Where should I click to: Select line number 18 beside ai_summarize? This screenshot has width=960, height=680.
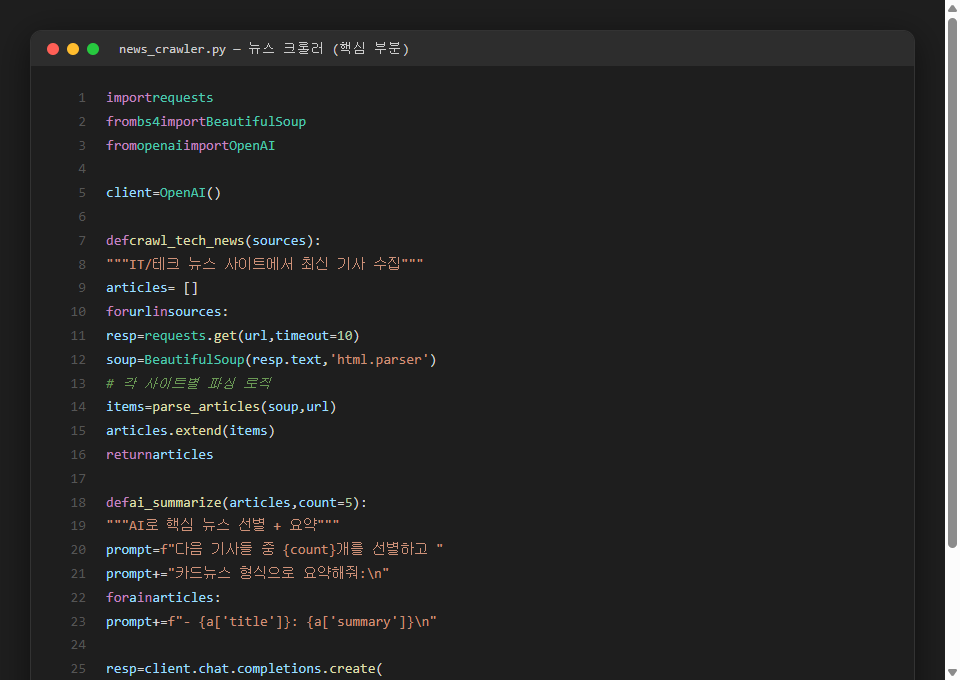tap(78, 502)
